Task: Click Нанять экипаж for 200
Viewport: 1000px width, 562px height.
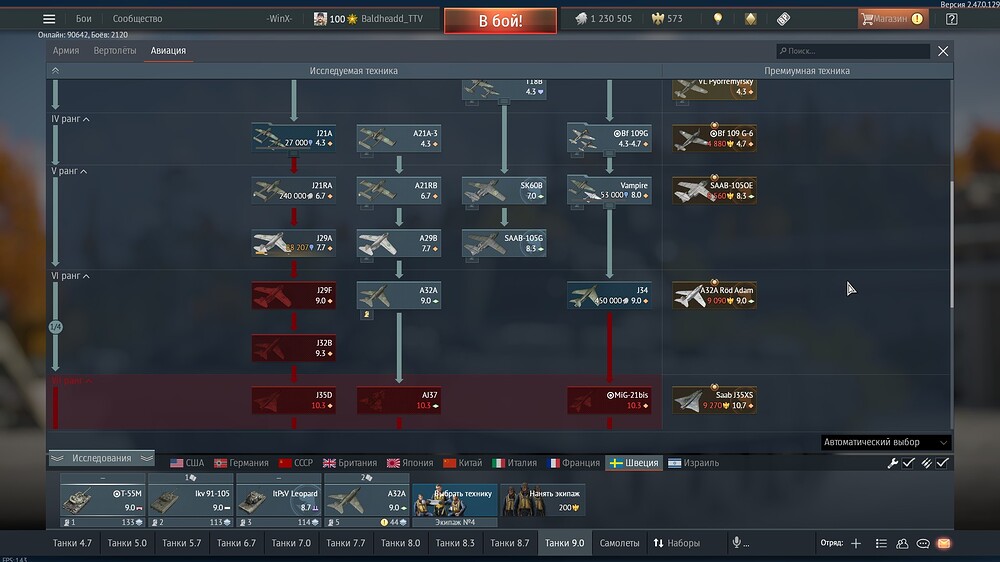Action: [543, 500]
